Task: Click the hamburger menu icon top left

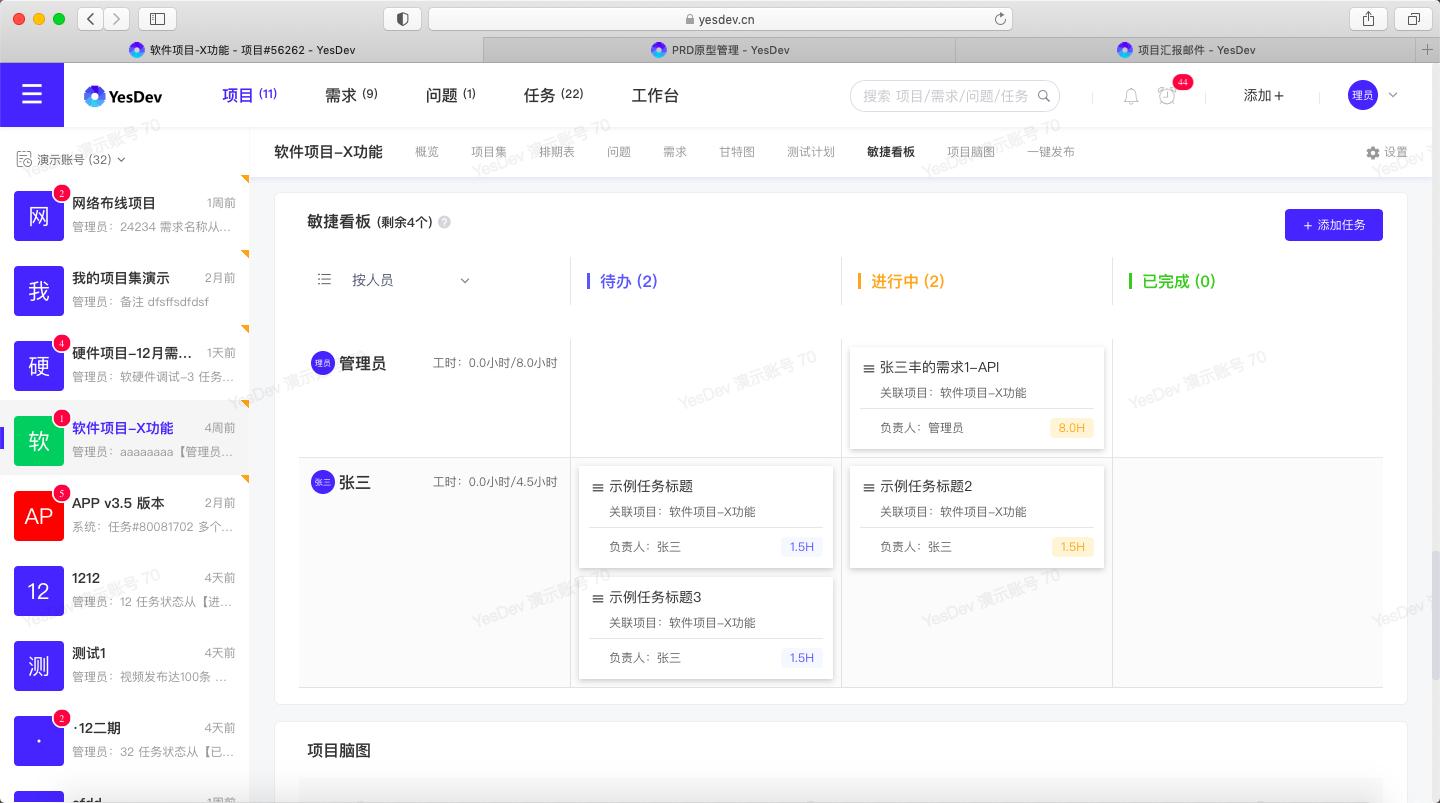Action: [32, 95]
